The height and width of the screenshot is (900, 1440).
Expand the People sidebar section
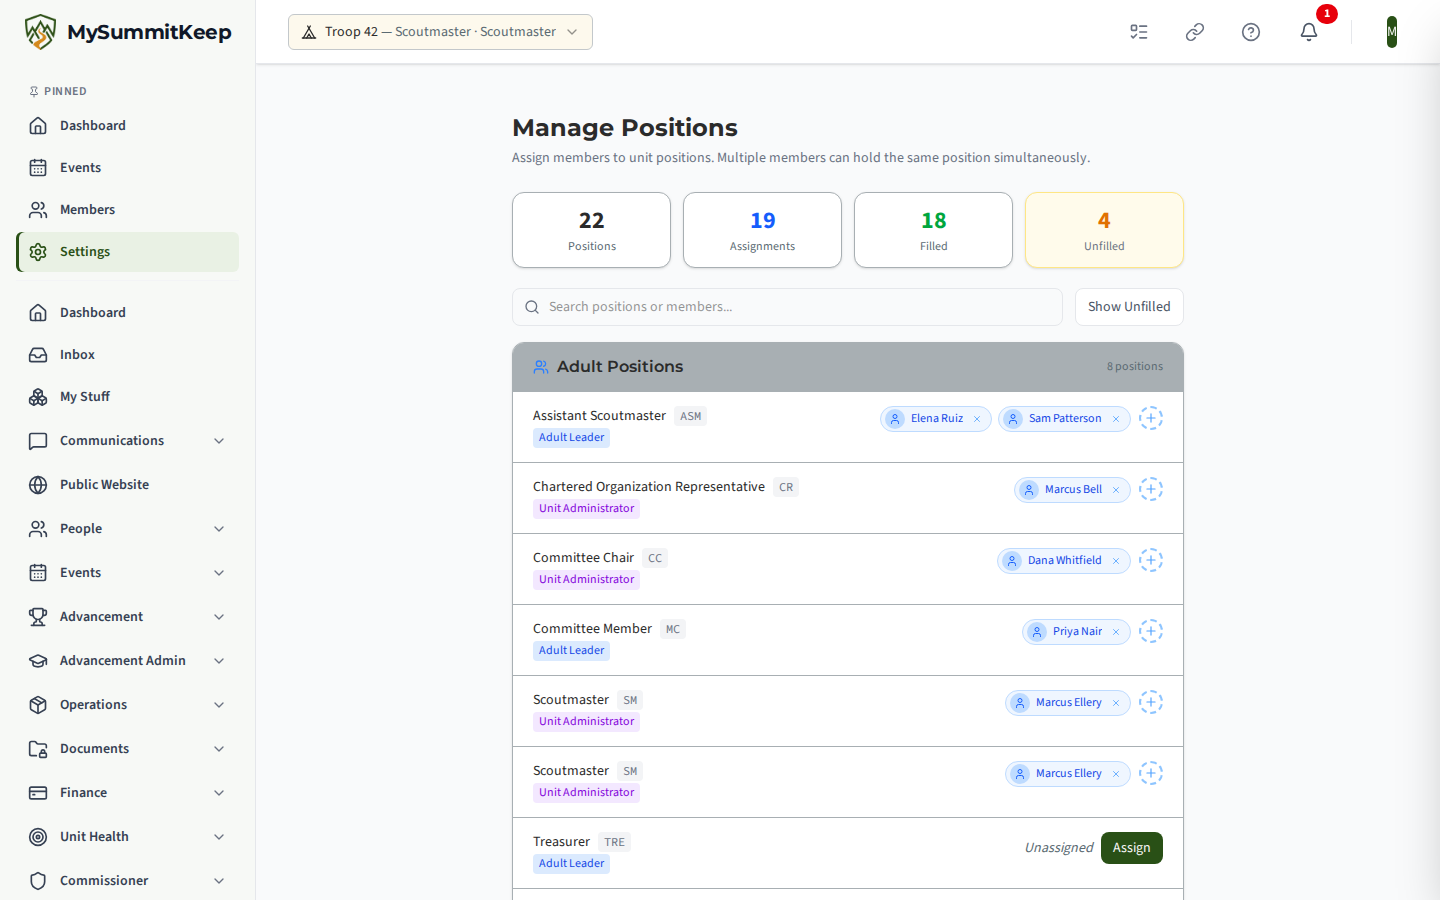[x=127, y=529]
